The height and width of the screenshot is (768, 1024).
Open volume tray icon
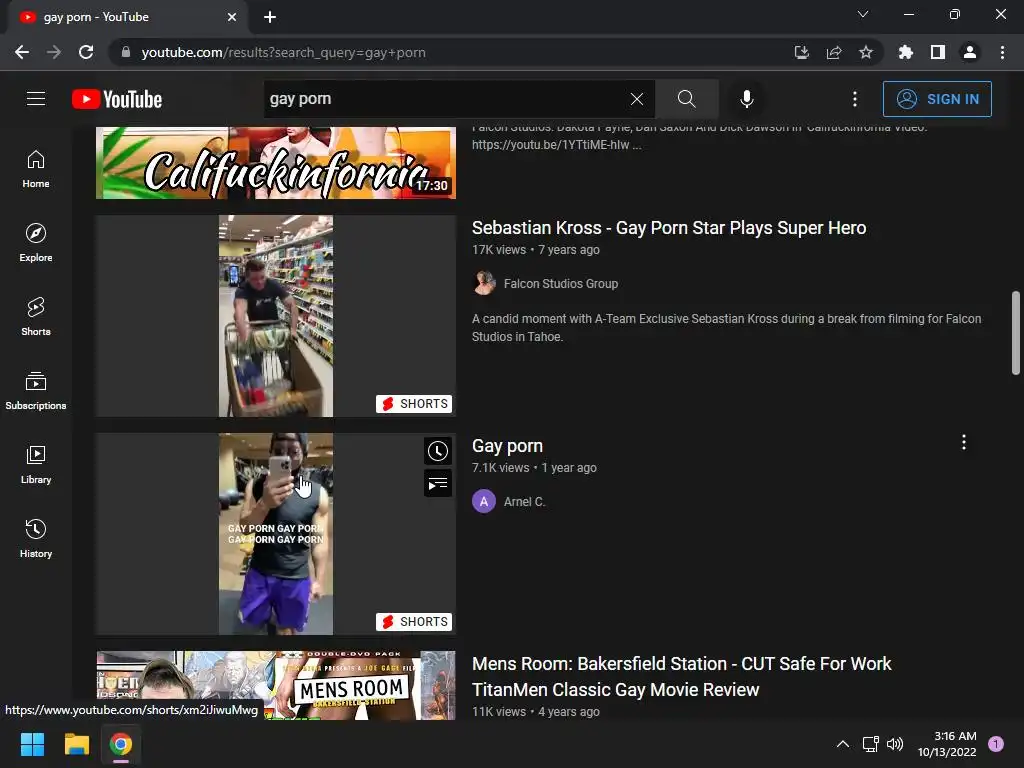click(895, 744)
